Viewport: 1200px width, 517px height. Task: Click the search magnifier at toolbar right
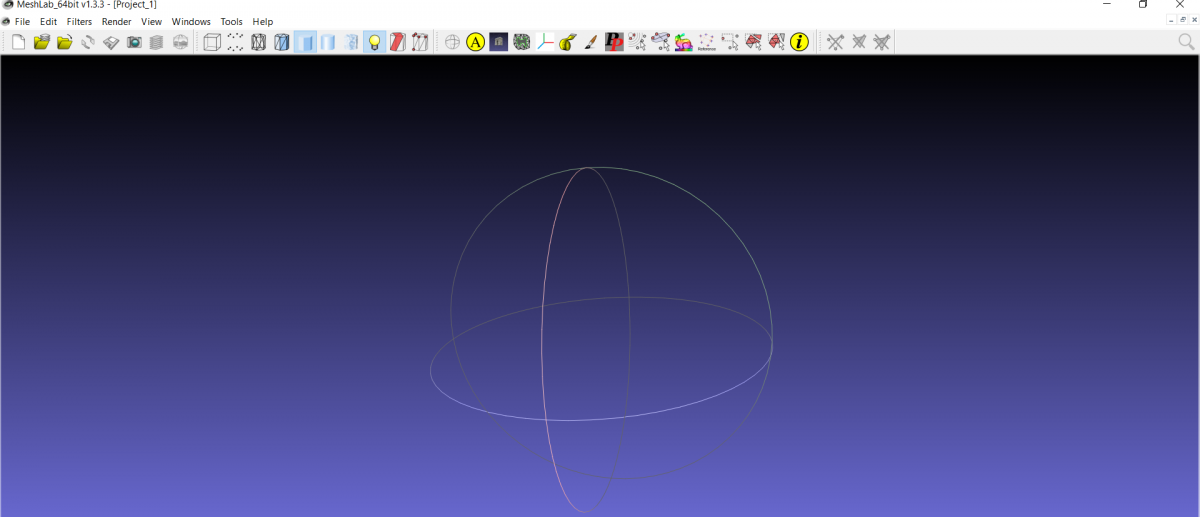(x=1186, y=42)
